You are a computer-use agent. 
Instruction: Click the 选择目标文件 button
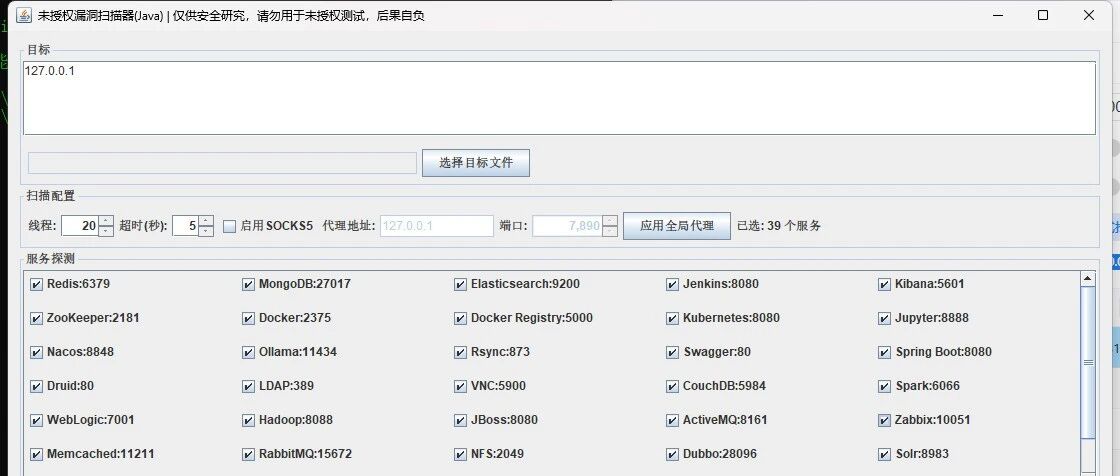coord(476,163)
